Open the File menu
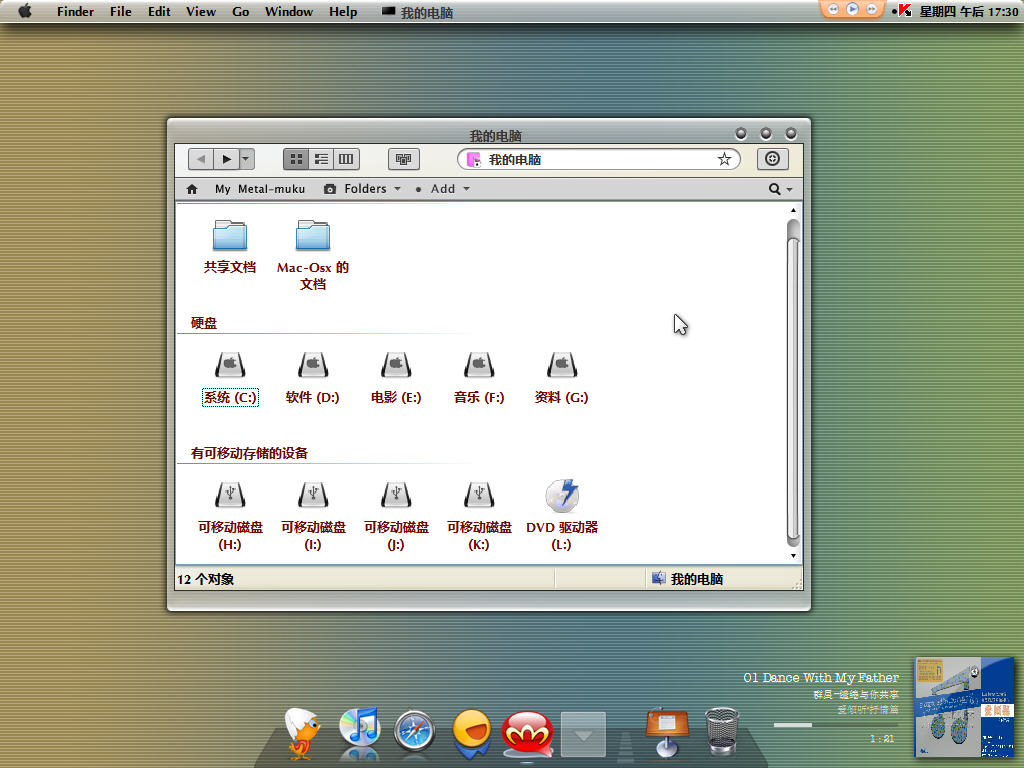 pos(120,11)
